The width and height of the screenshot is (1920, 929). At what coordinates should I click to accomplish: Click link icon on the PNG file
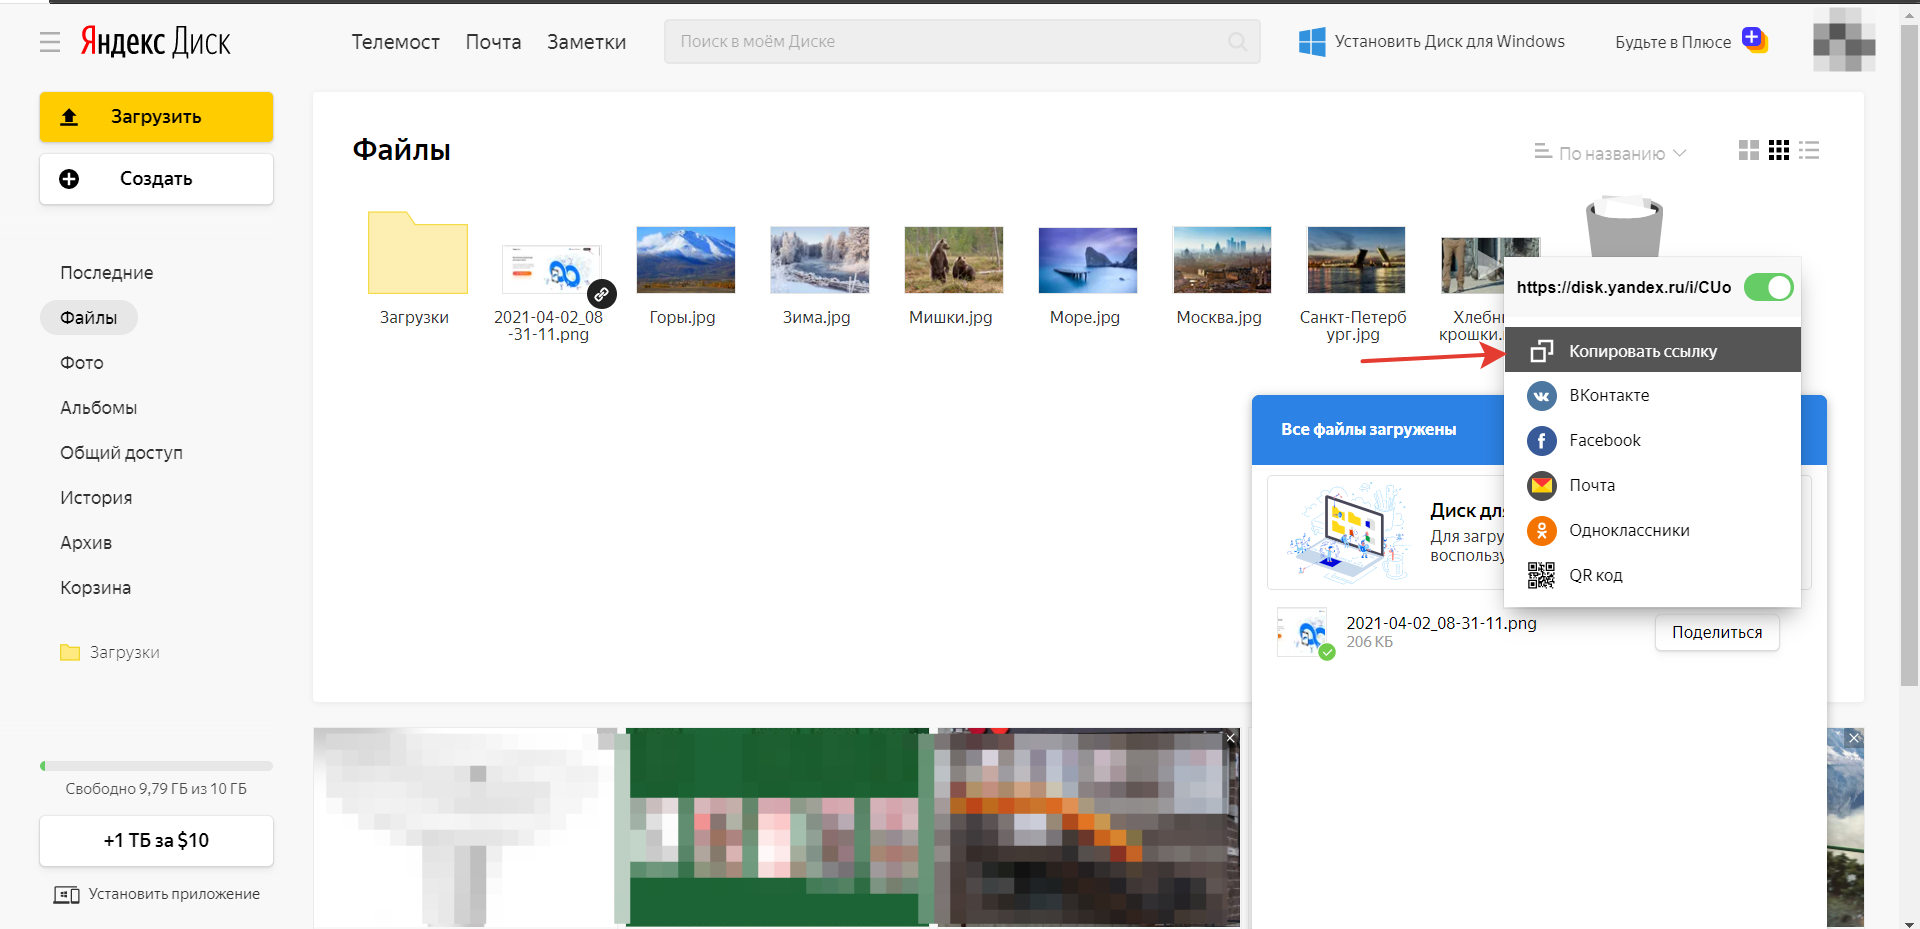[x=601, y=294]
